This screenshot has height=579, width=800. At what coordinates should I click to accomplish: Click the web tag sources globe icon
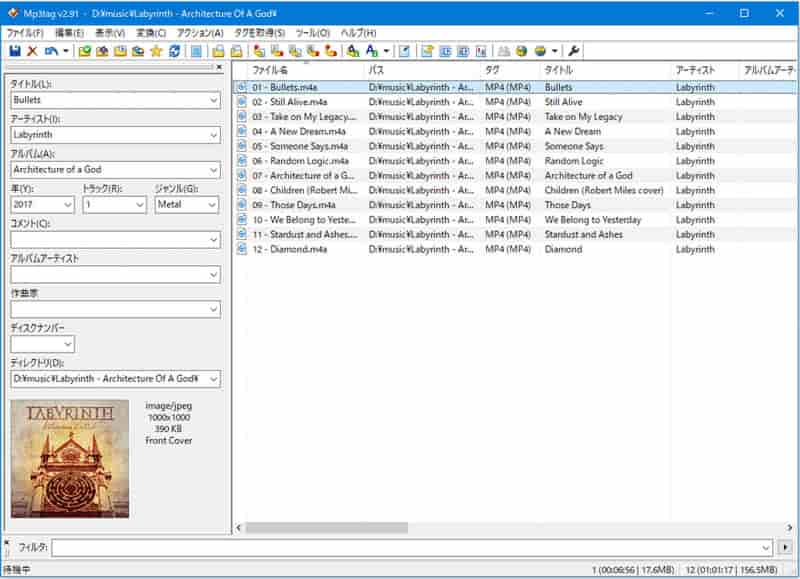pyautogui.click(x=521, y=50)
